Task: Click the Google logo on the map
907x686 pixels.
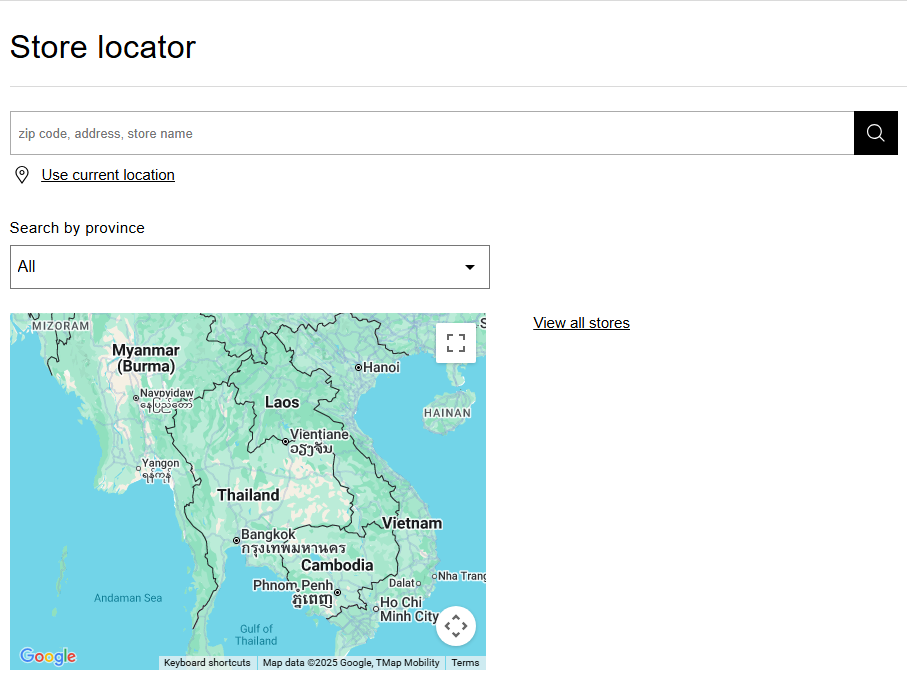Action: tap(47, 656)
